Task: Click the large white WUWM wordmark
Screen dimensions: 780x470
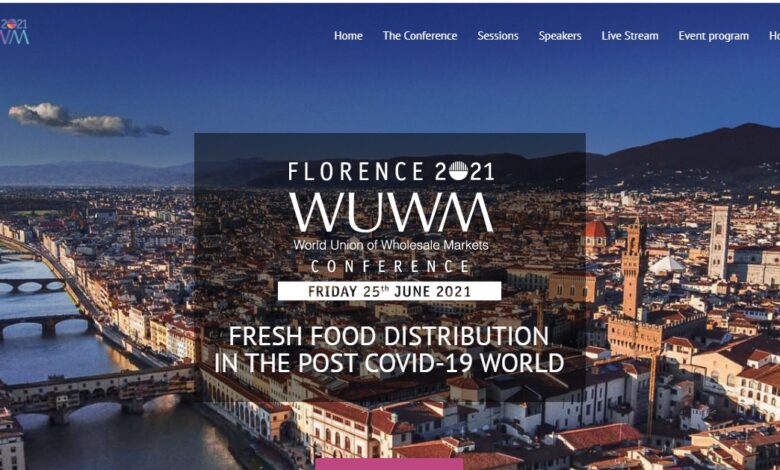Action: coord(391,212)
